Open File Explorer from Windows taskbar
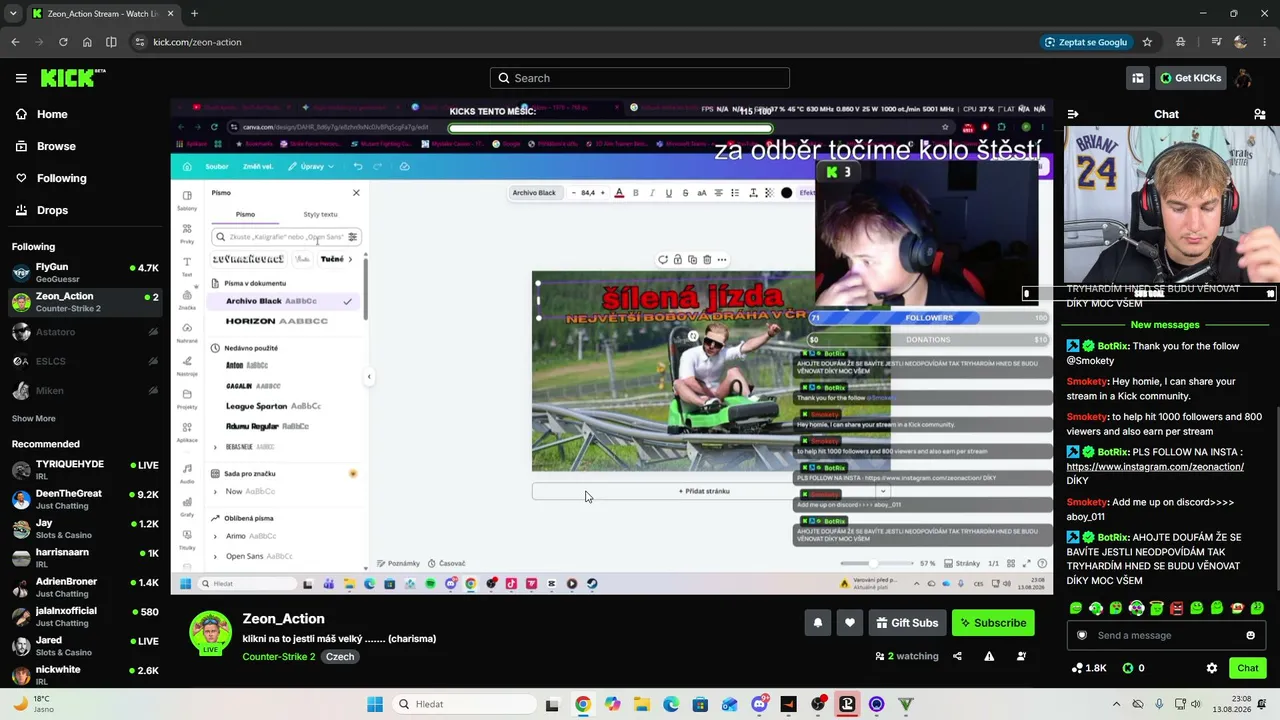This screenshot has width=1280, height=720. tap(641, 704)
